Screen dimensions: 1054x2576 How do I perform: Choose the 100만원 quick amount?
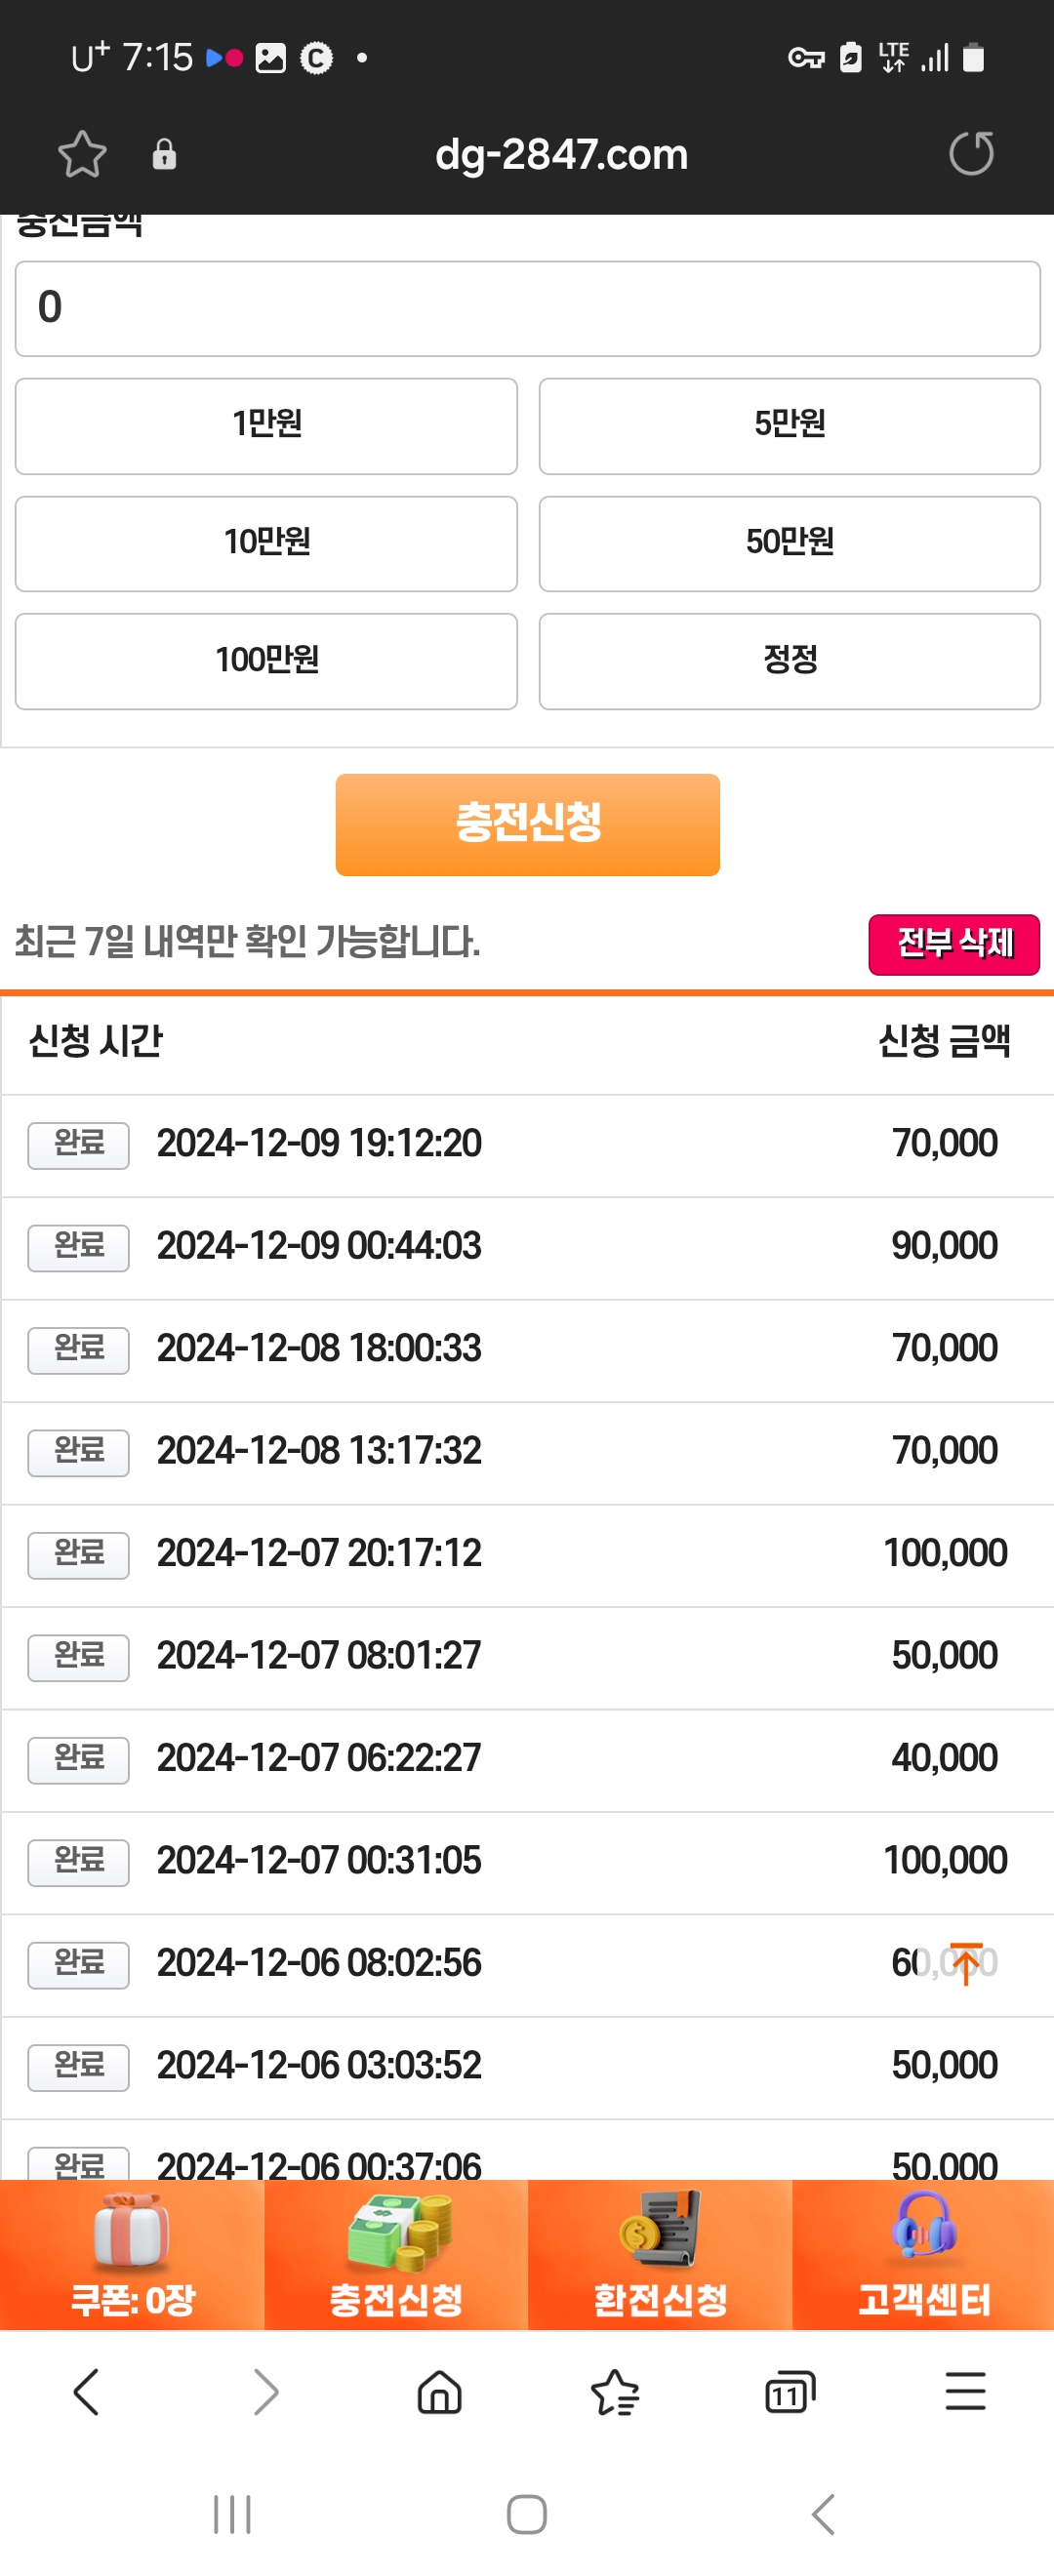266,662
